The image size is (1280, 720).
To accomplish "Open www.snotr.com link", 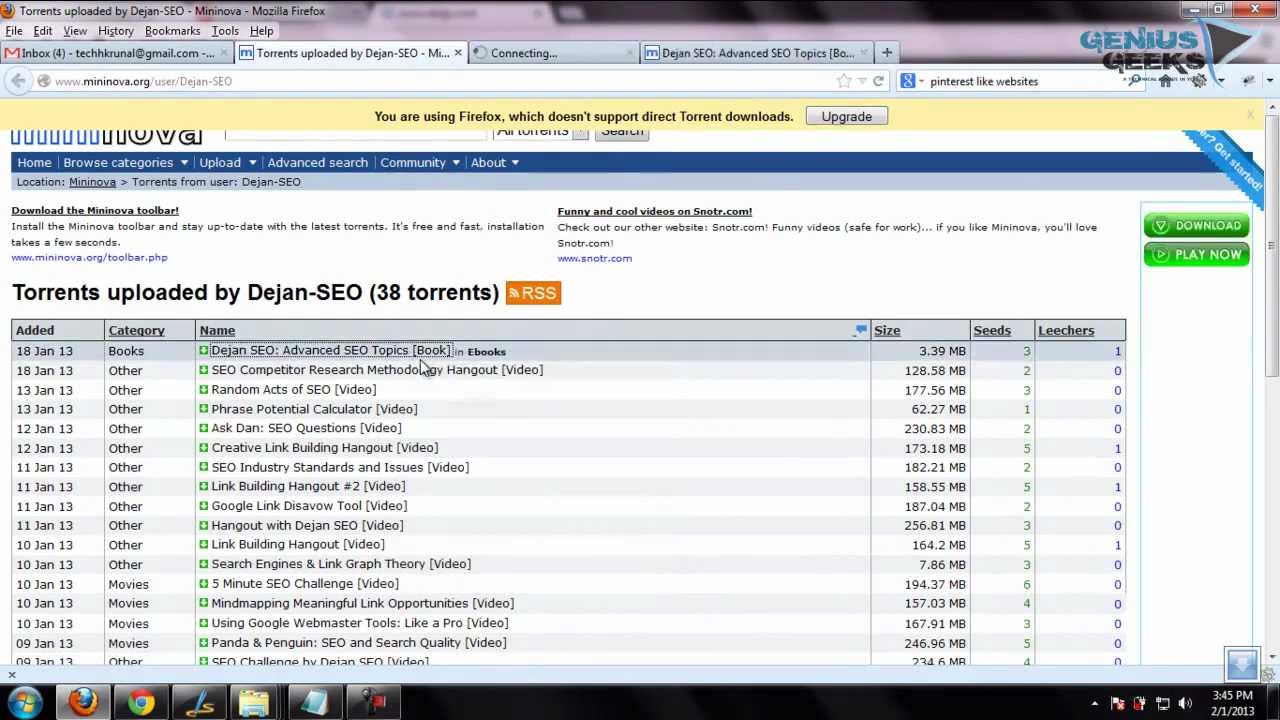I will pos(594,258).
